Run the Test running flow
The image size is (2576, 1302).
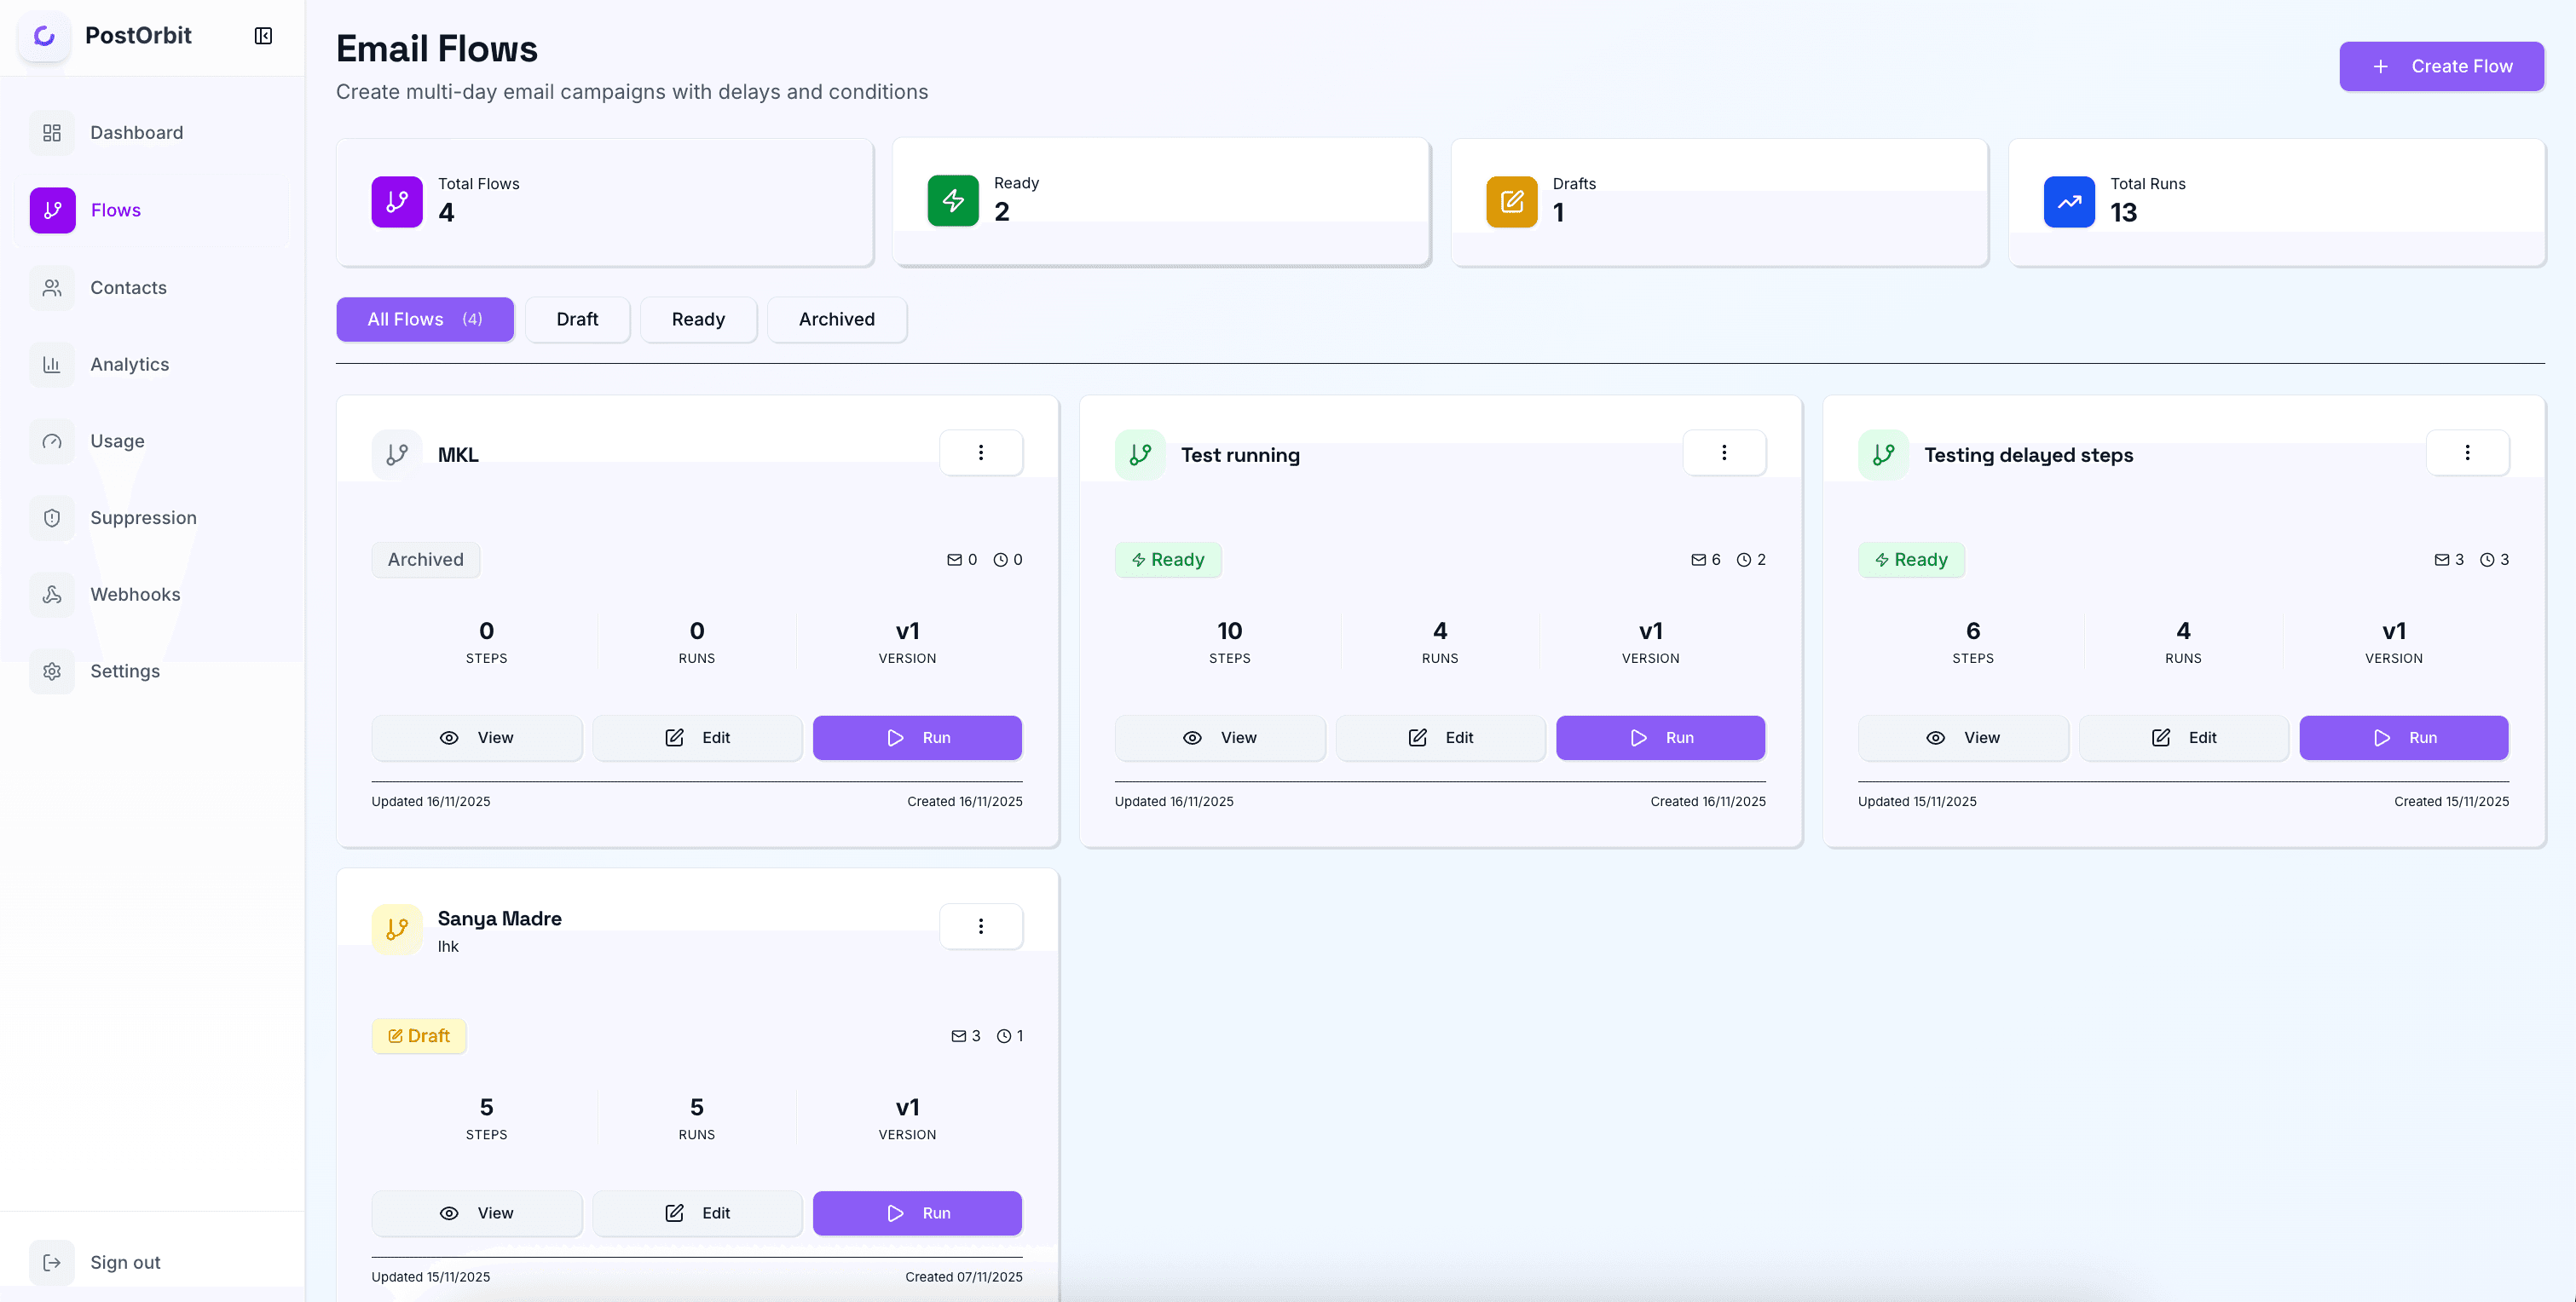[x=1660, y=738]
